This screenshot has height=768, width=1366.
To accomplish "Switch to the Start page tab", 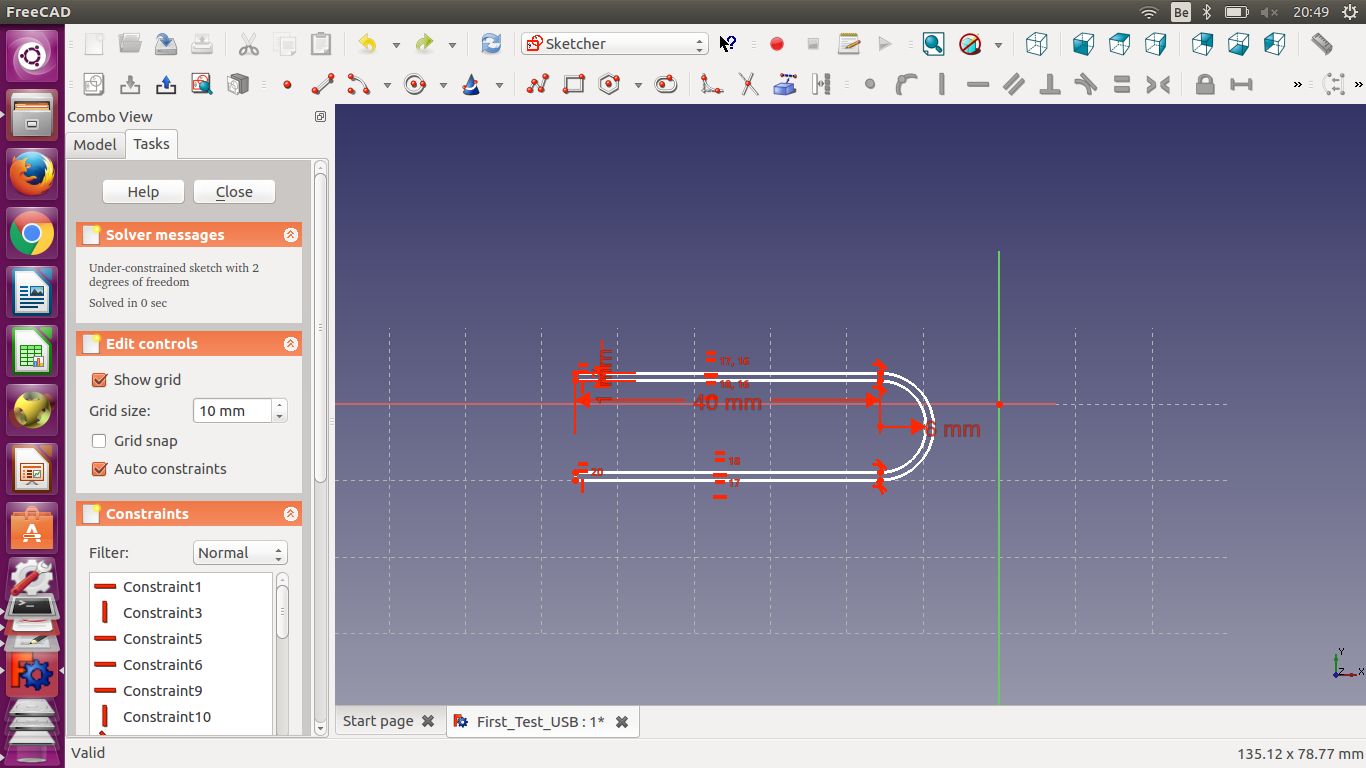I will [378, 721].
